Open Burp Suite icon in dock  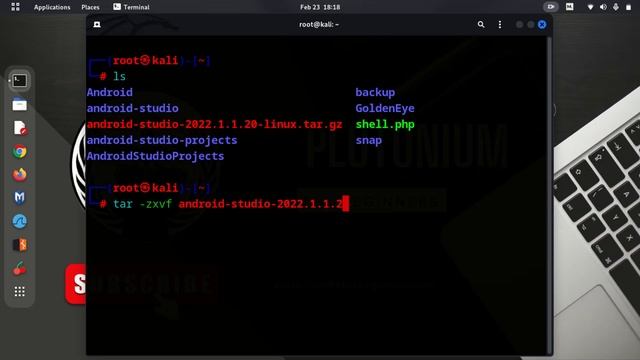19,245
